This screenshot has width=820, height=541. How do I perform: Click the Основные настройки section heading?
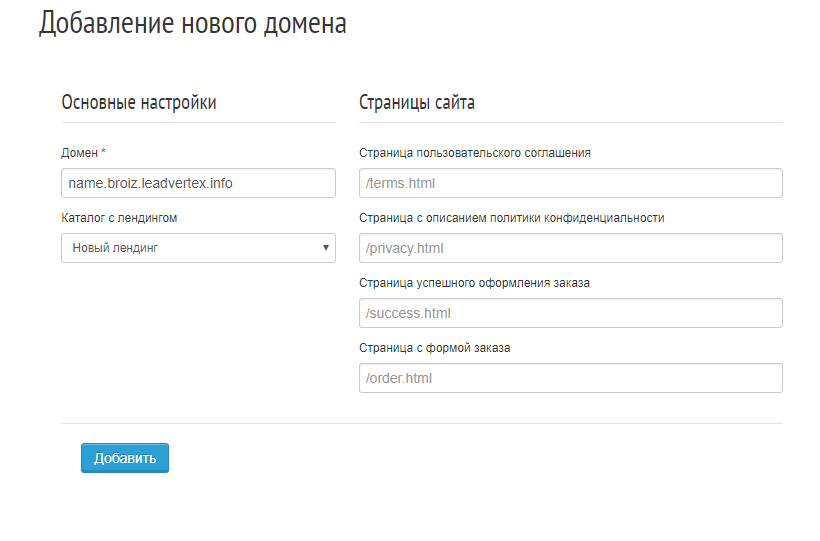coord(139,102)
